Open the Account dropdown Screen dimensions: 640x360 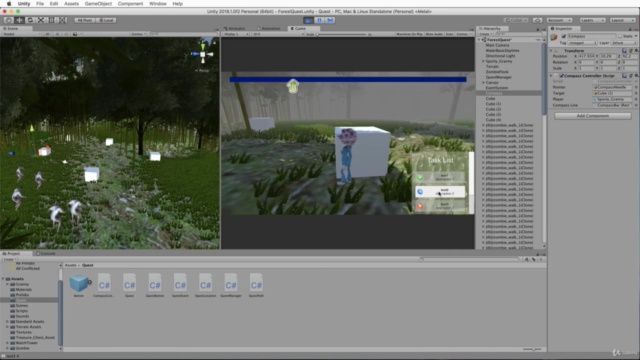pyautogui.click(x=559, y=20)
